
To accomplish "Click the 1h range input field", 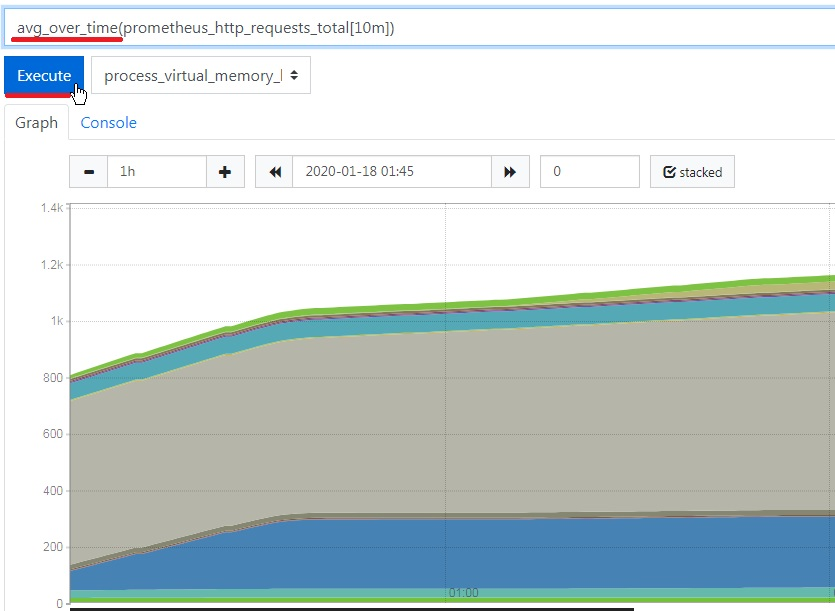I will pyautogui.click(x=157, y=172).
